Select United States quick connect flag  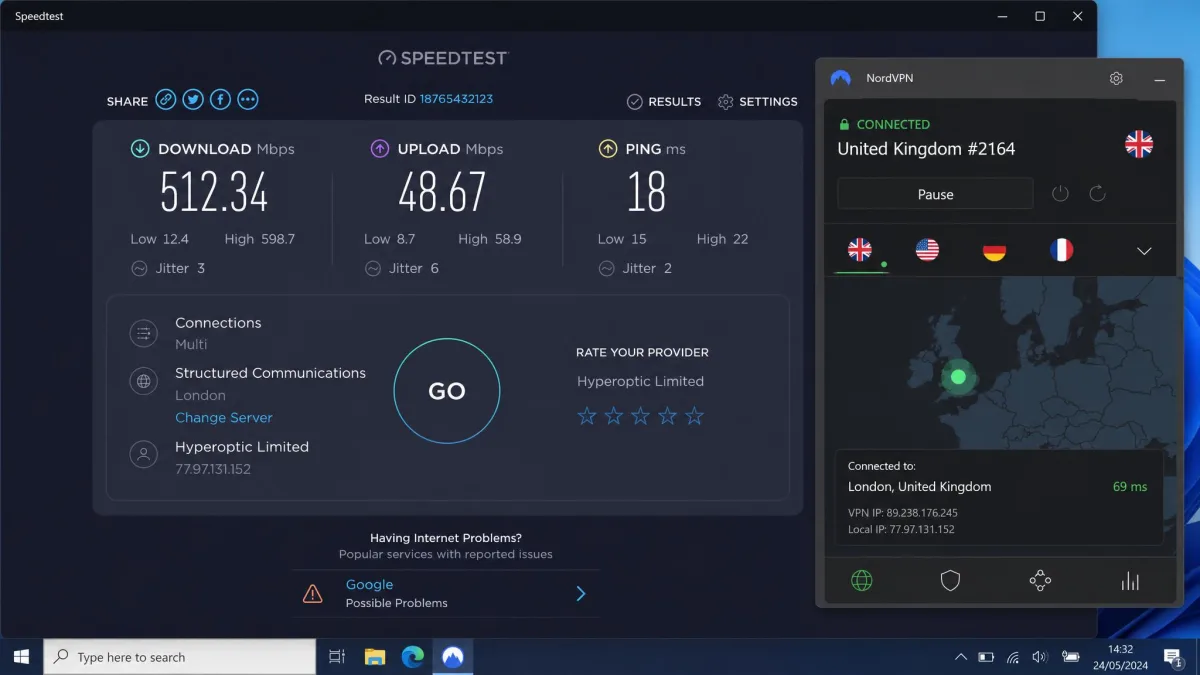(927, 250)
